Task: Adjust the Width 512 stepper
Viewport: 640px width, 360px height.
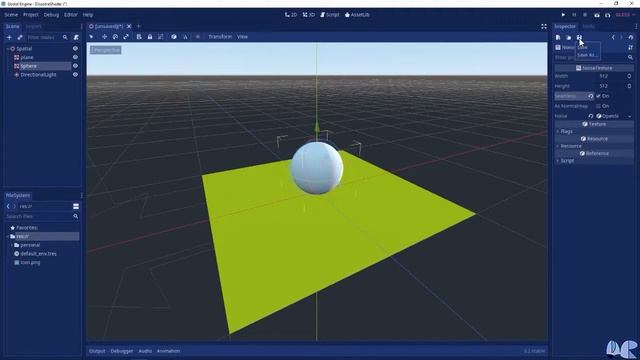Action: [629, 76]
